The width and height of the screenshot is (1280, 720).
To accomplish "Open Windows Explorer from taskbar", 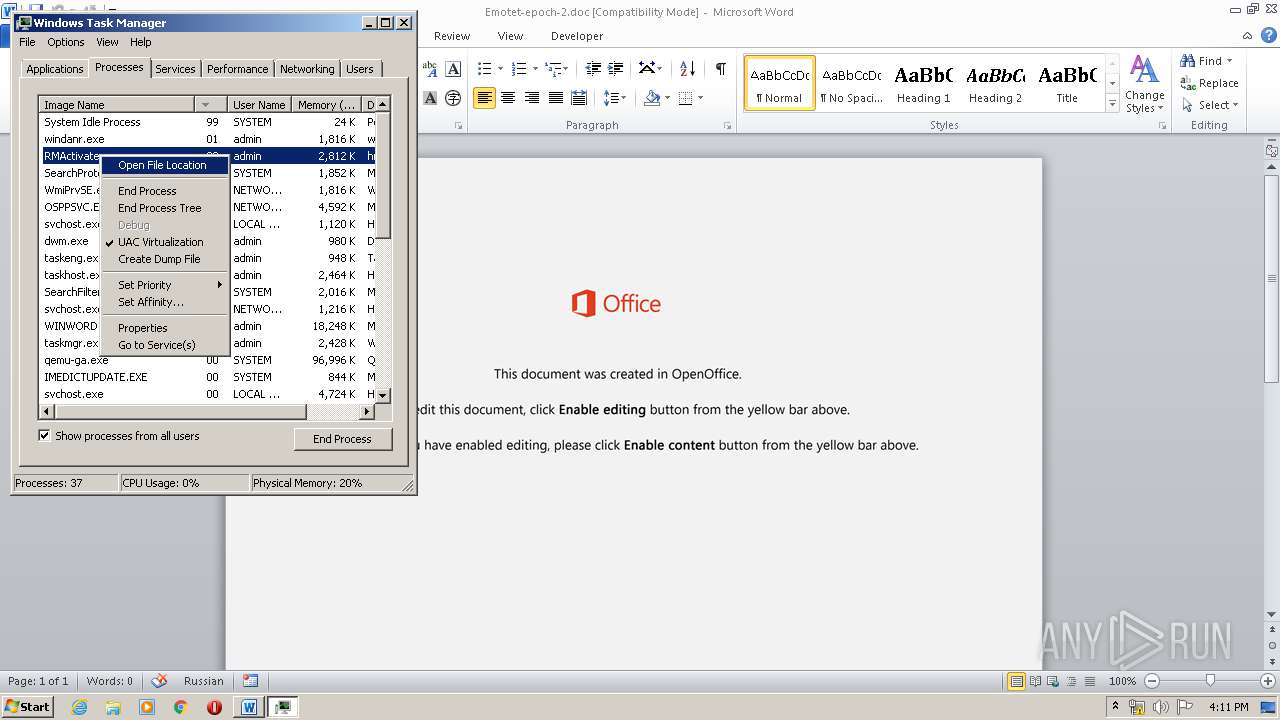I will click(113, 707).
